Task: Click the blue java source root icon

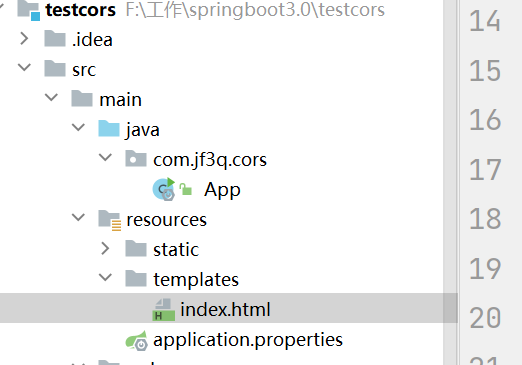Action: click(109, 129)
